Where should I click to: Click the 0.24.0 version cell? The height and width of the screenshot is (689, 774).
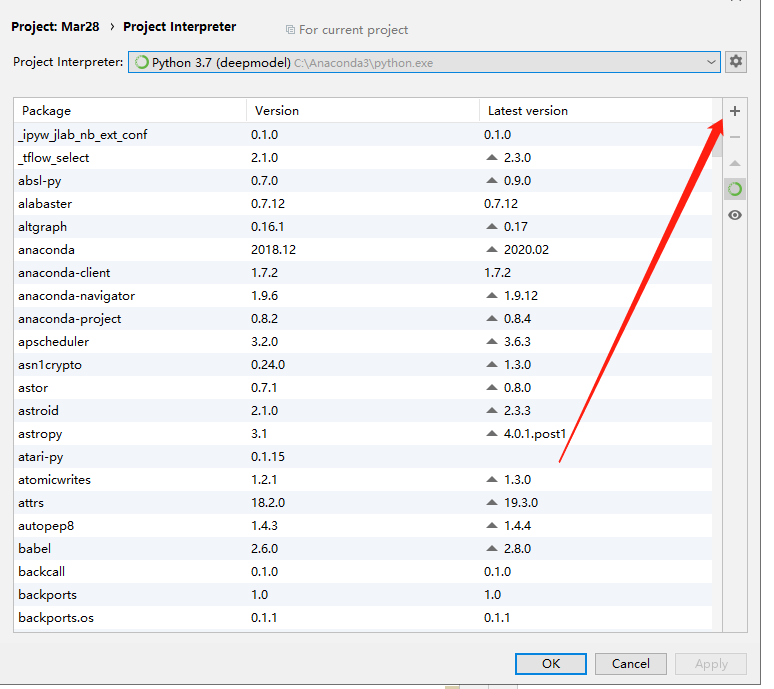tap(268, 365)
